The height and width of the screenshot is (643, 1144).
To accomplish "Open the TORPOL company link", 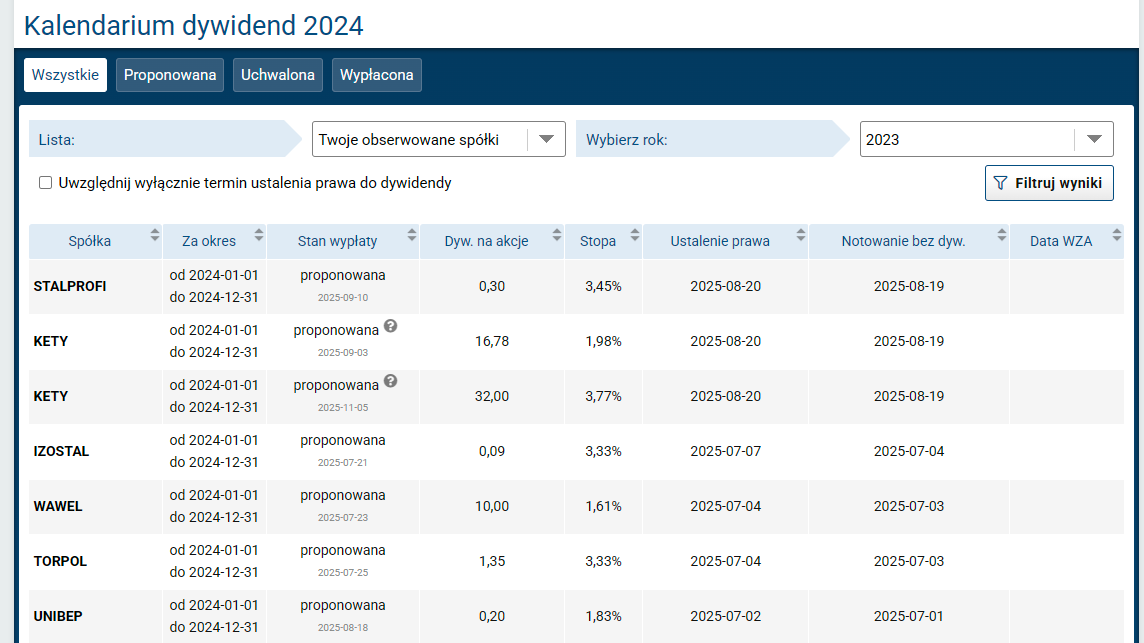I will pyautogui.click(x=60, y=561).
